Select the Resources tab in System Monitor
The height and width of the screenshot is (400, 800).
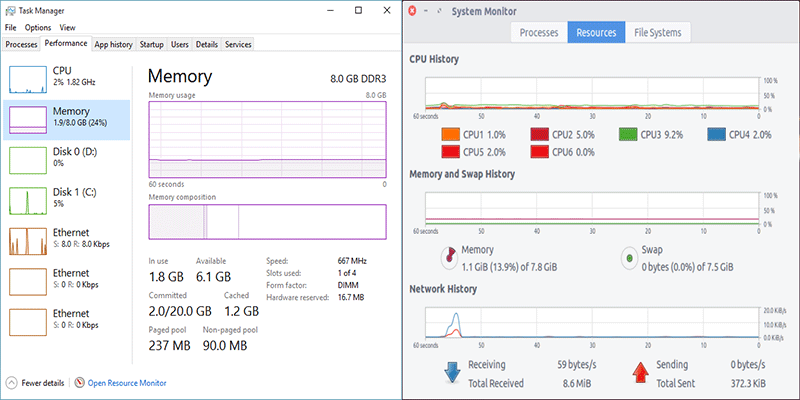[x=596, y=33]
